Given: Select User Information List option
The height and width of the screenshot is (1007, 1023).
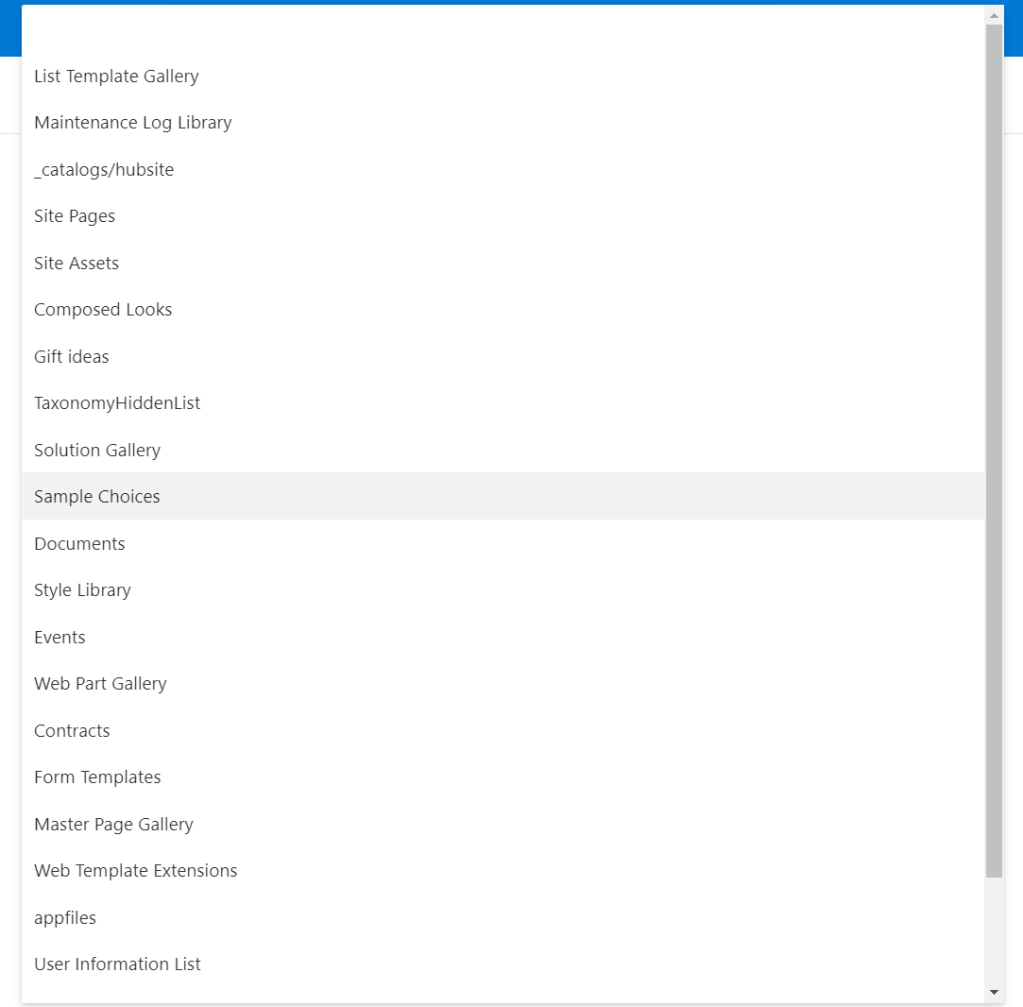Looking at the screenshot, I should tap(118, 964).
